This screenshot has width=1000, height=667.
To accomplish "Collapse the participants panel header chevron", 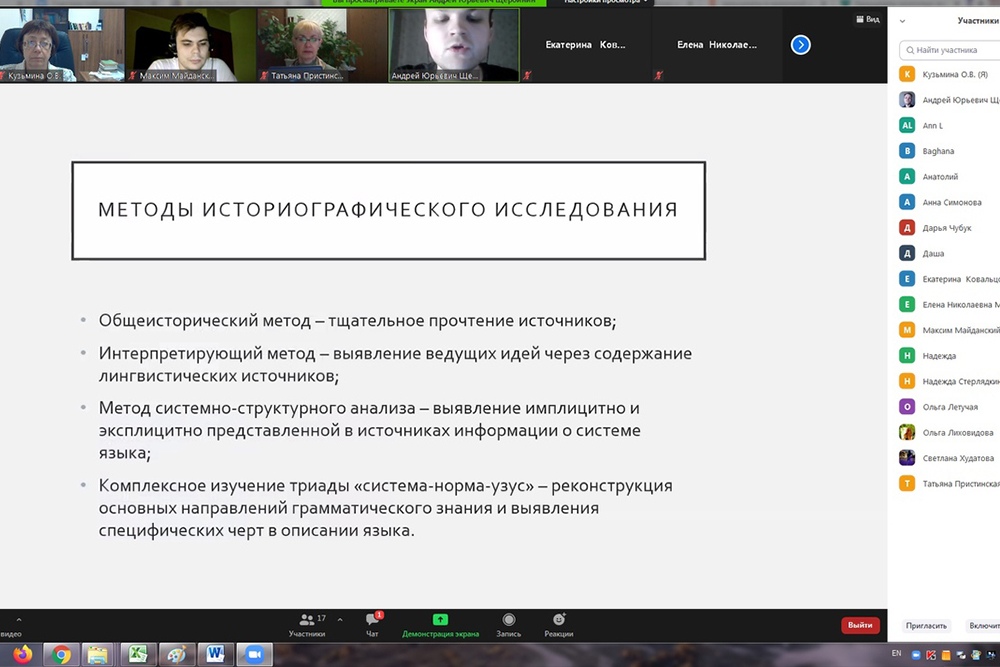I will click(903, 20).
